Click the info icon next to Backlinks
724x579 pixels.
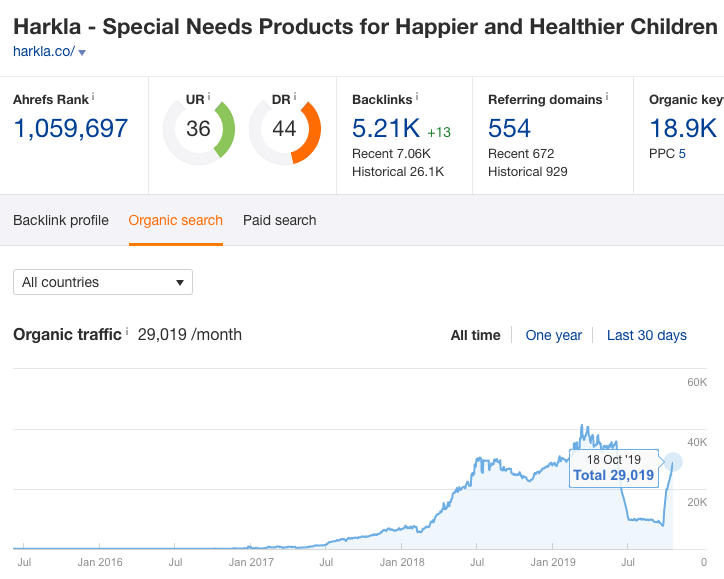(x=416, y=96)
